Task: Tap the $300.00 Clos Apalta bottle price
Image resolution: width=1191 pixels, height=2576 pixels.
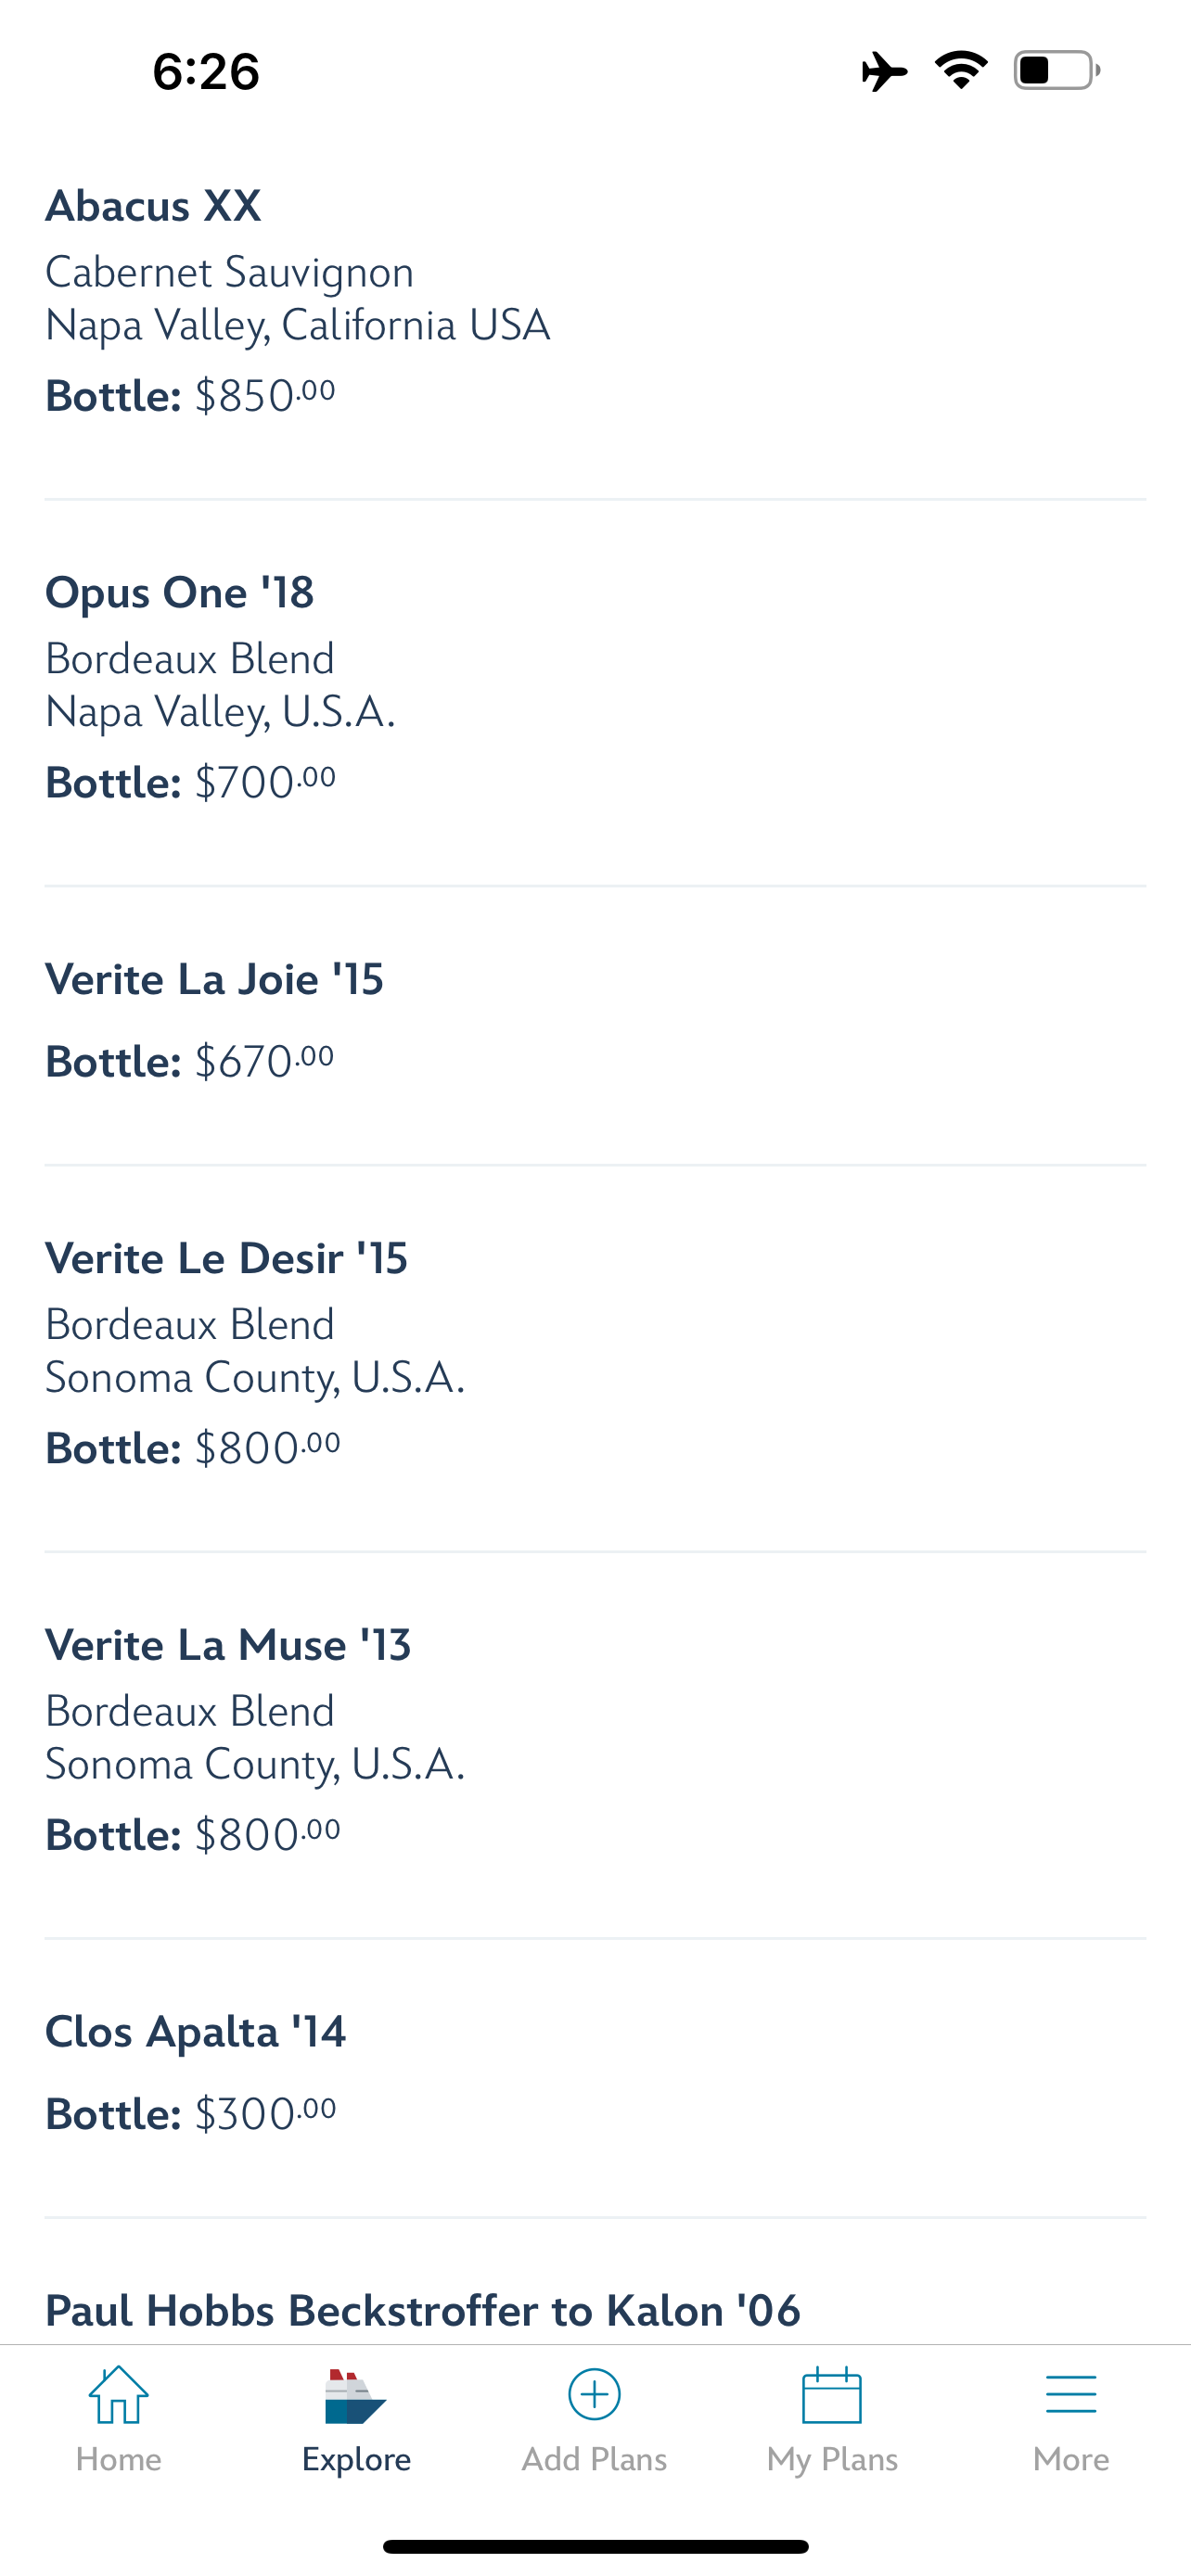Action: (x=265, y=2114)
